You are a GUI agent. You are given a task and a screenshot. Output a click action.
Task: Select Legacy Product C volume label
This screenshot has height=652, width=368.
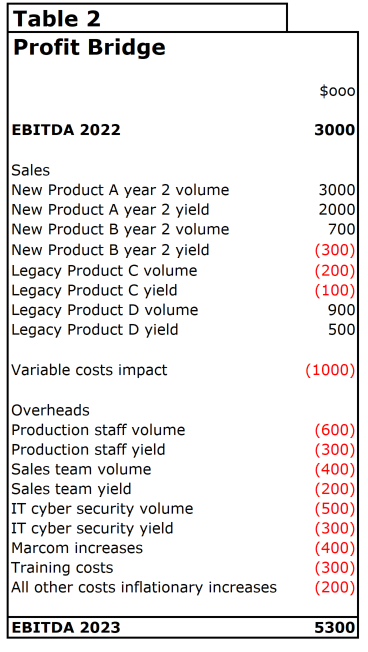104,270
